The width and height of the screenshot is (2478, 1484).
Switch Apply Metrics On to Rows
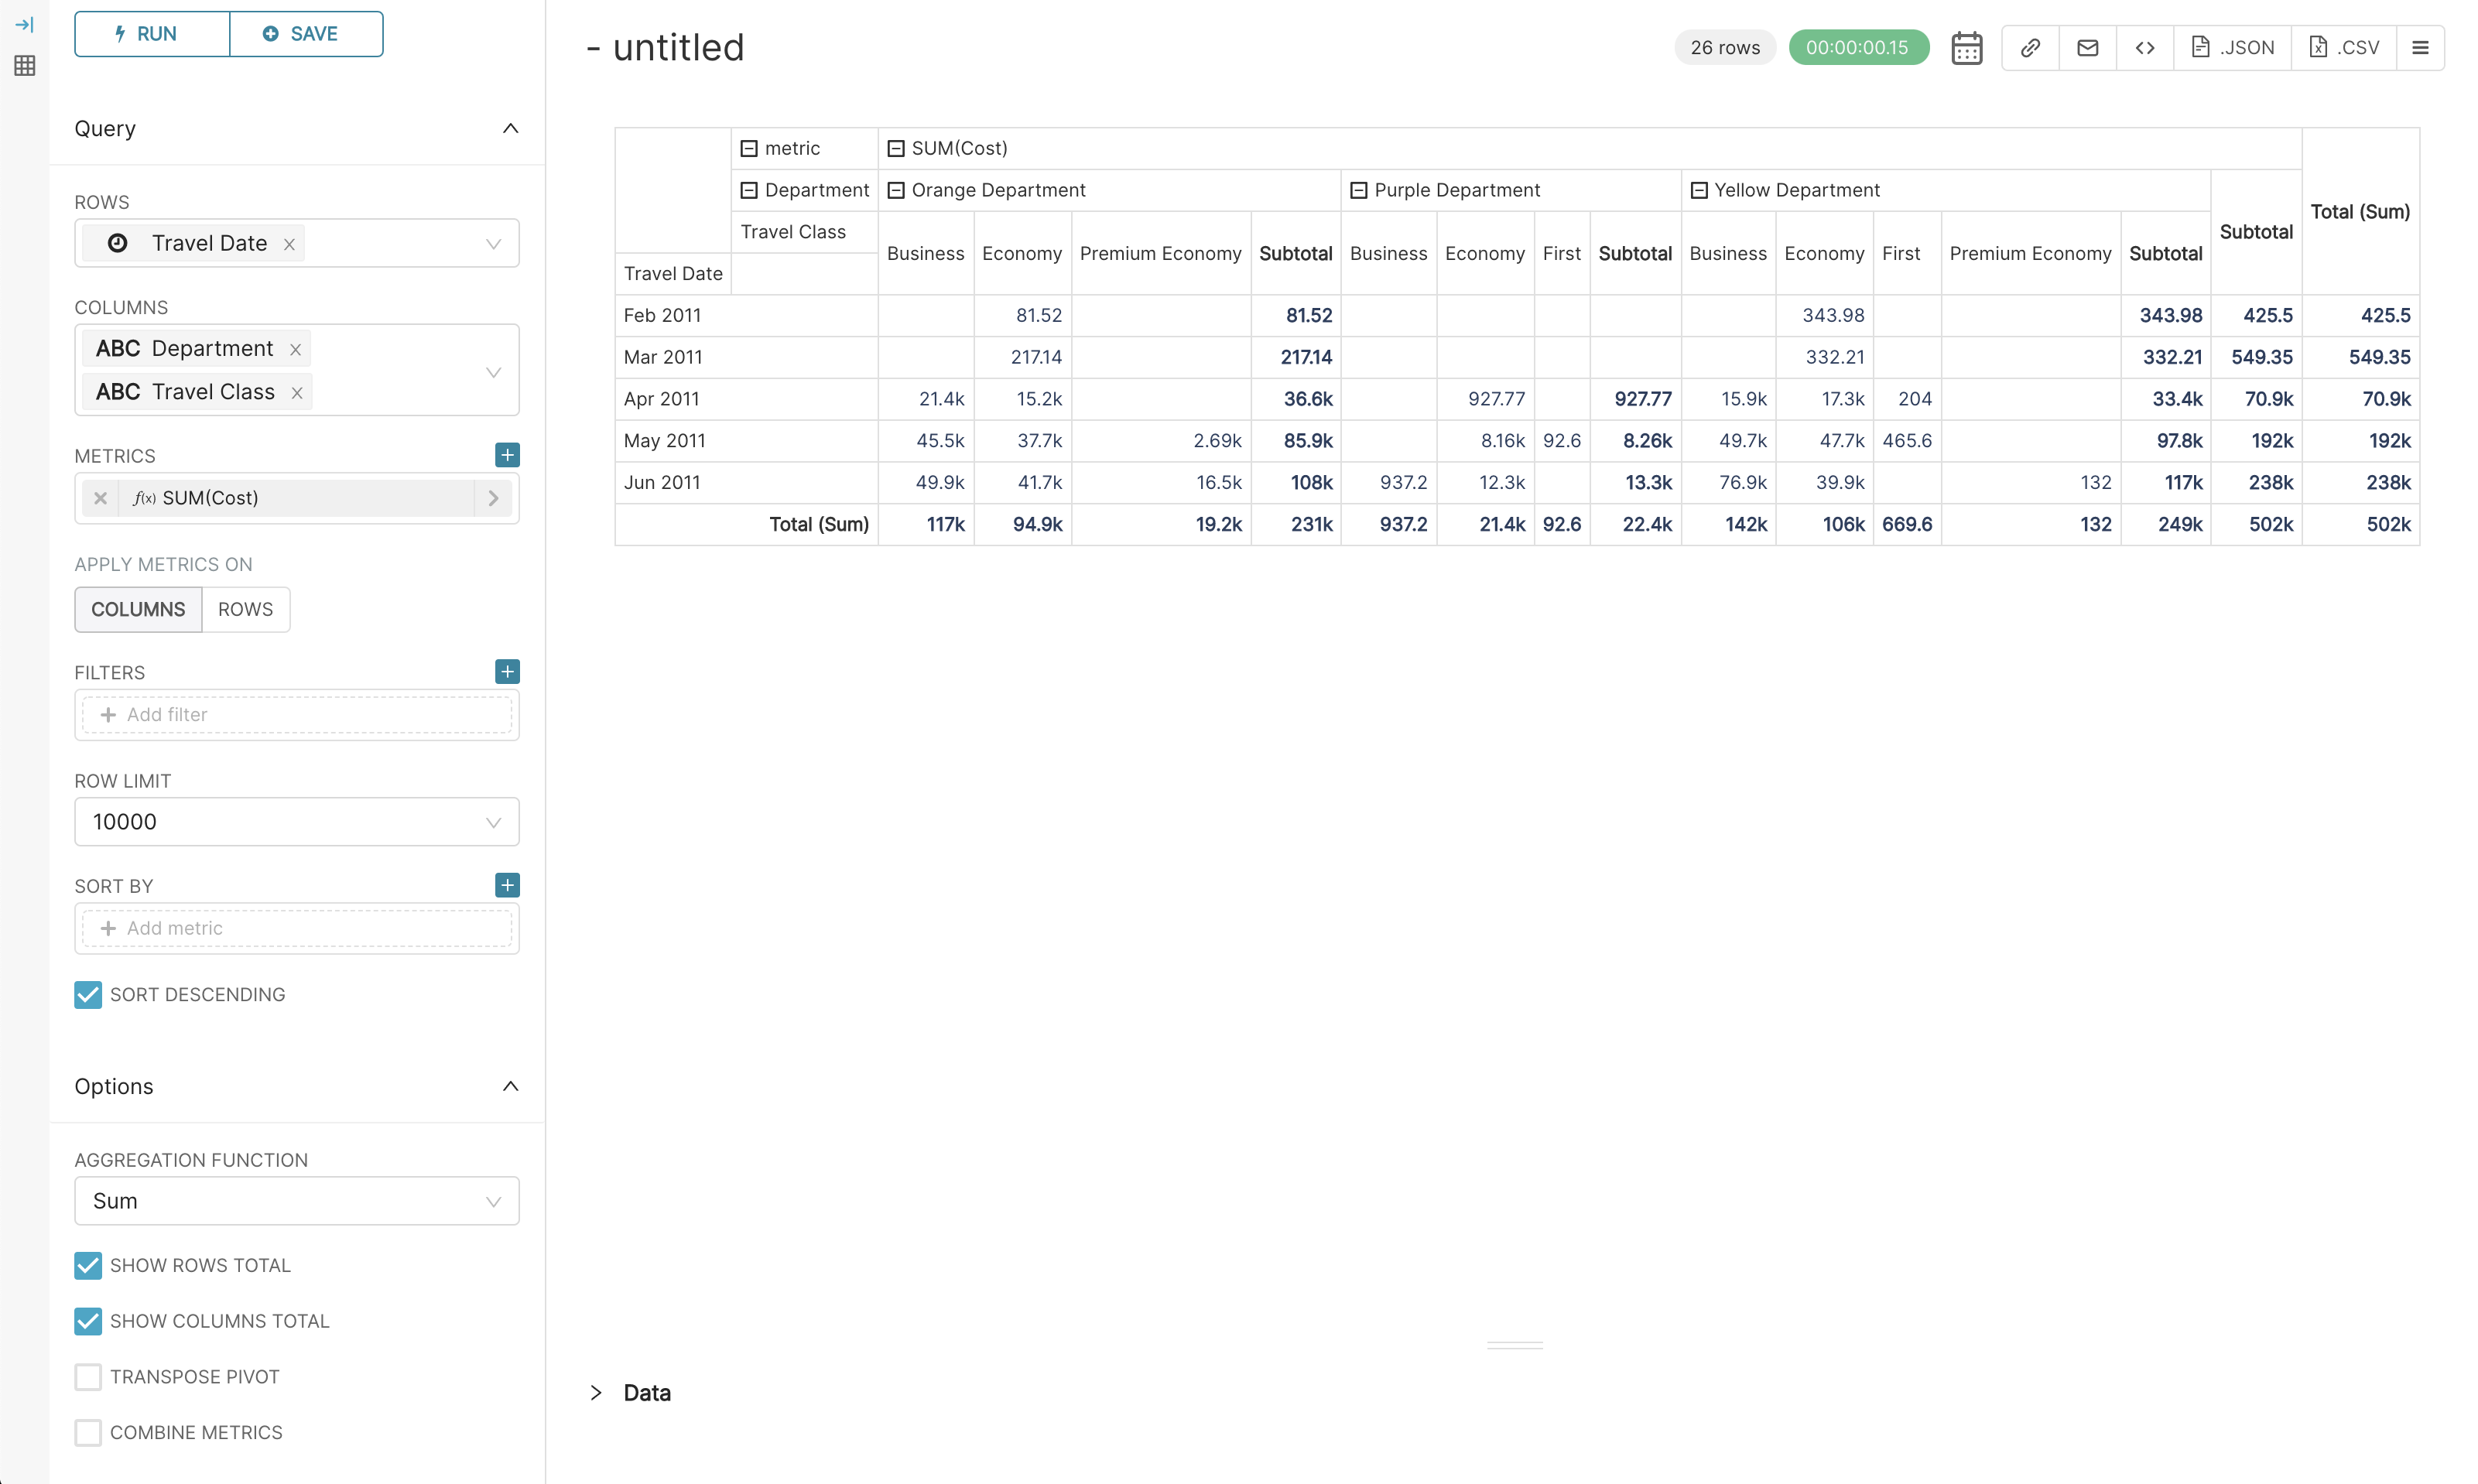point(245,609)
